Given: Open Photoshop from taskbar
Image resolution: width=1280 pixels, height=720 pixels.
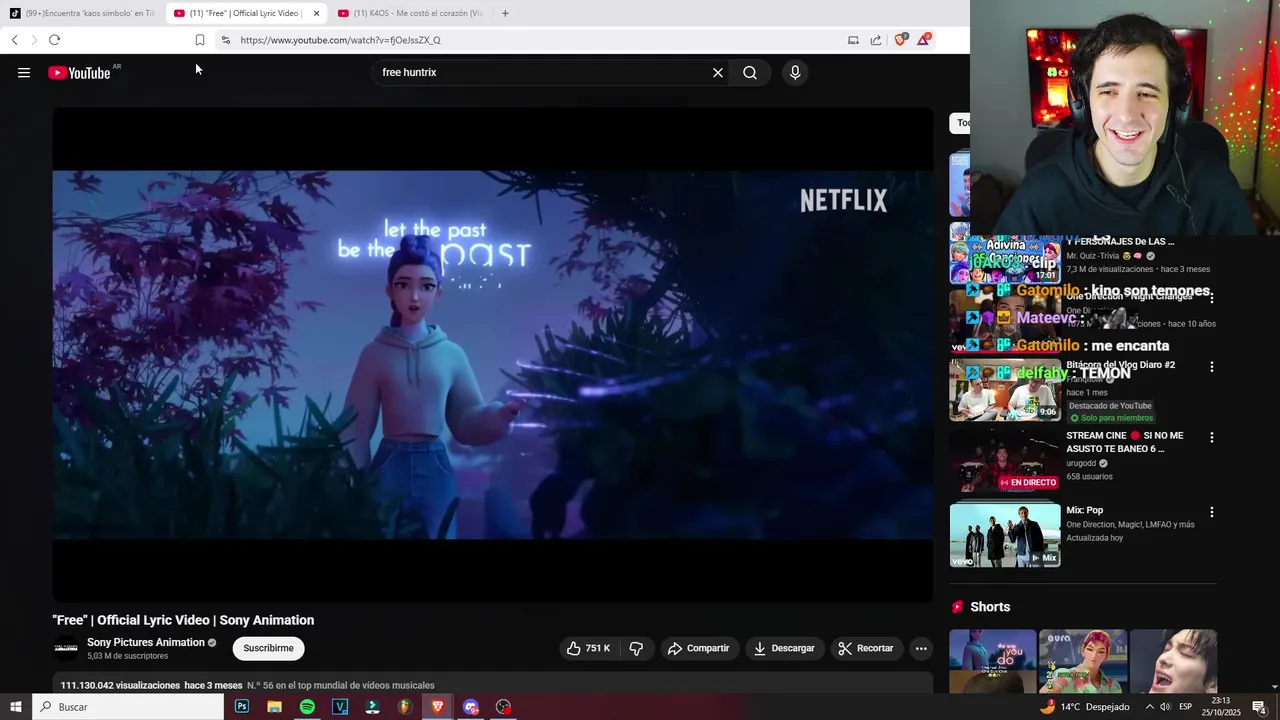Looking at the screenshot, I should pos(242,707).
